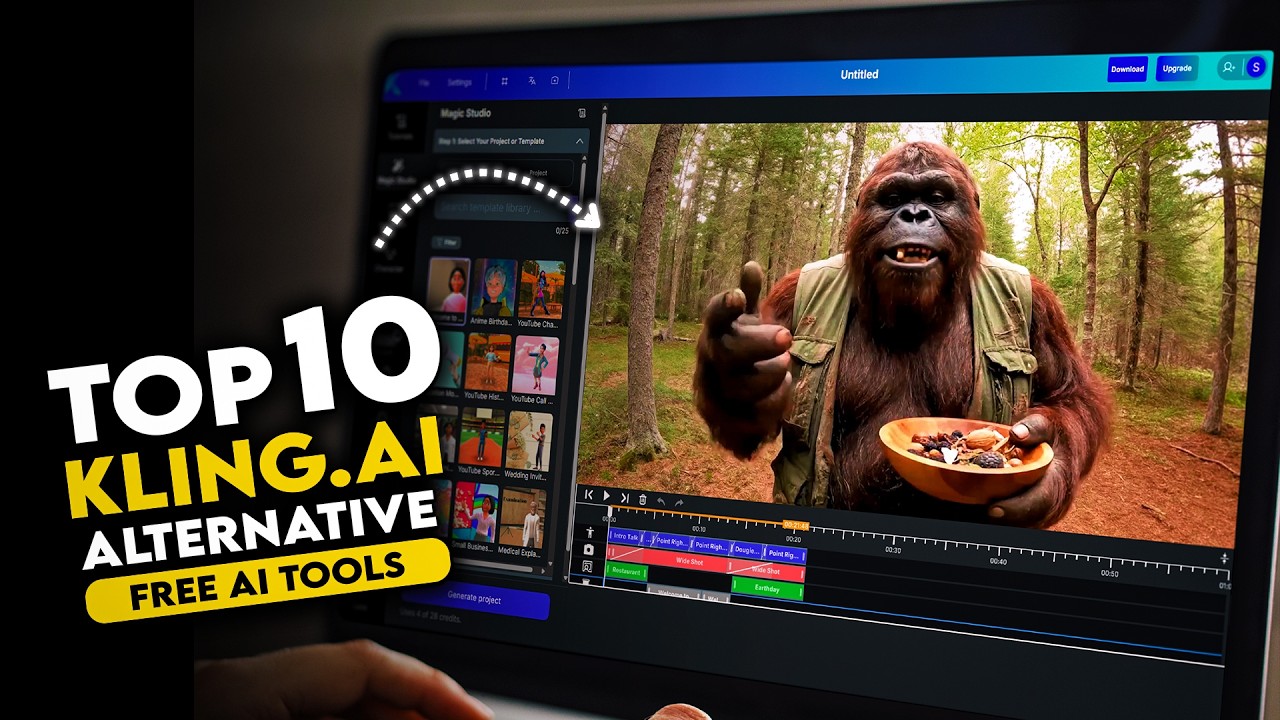Open the invite collaborator icon
This screenshot has width=1280, height=720.
1228,68
